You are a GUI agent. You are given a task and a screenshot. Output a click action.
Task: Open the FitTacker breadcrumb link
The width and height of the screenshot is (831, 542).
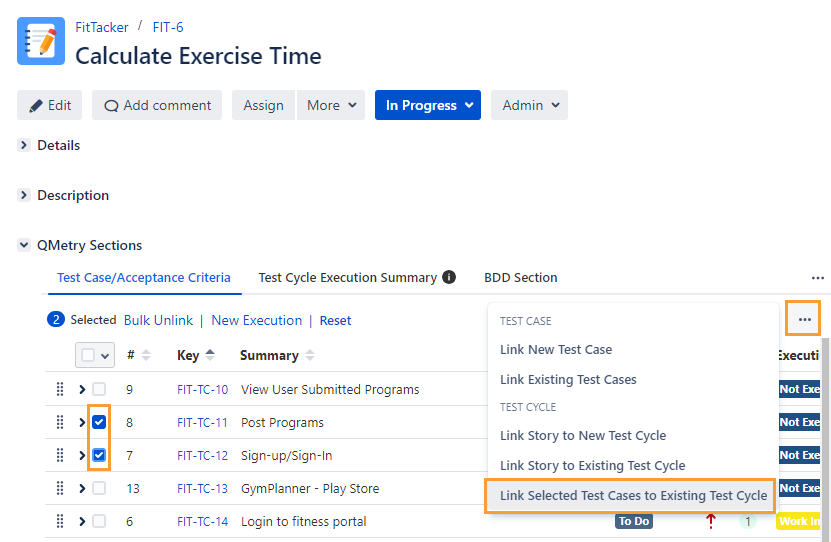coord(102,27)
